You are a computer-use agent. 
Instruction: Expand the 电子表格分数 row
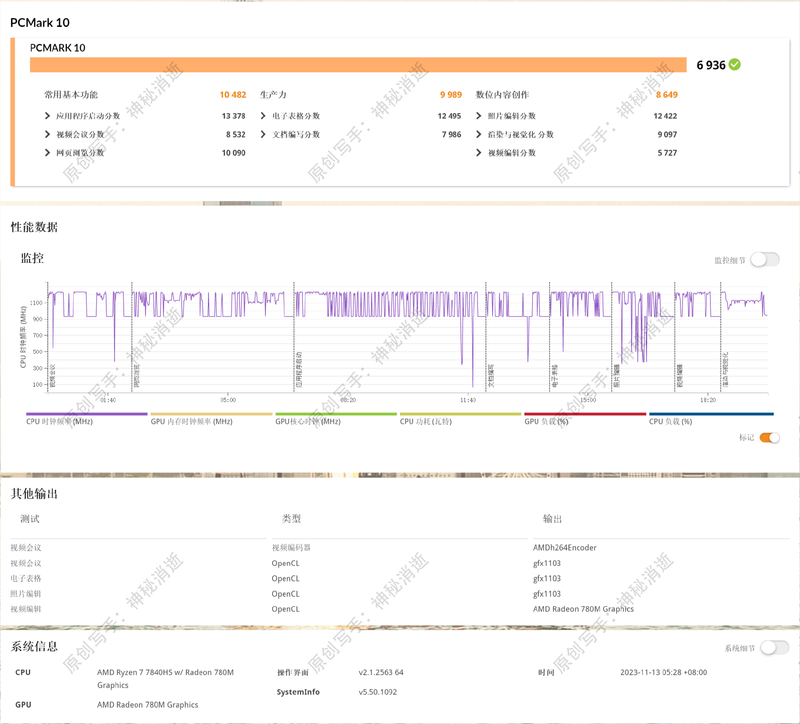263,116
